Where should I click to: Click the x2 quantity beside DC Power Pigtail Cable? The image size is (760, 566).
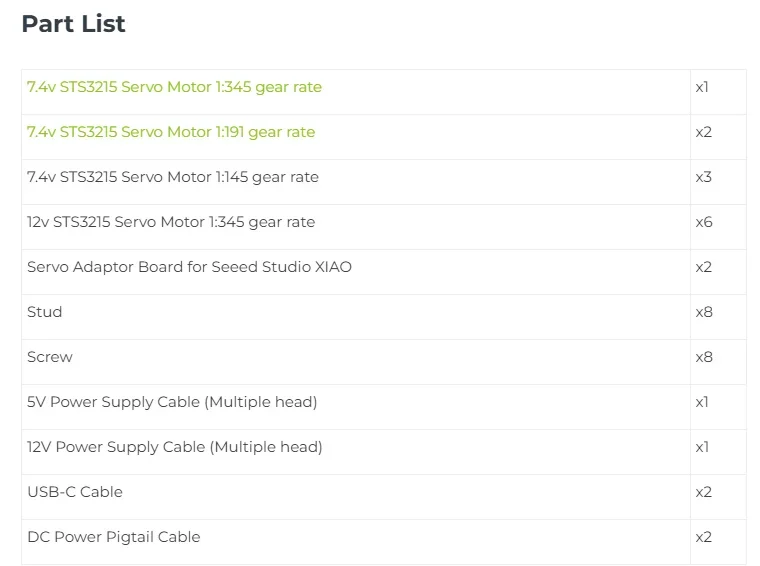coord(703,537)
